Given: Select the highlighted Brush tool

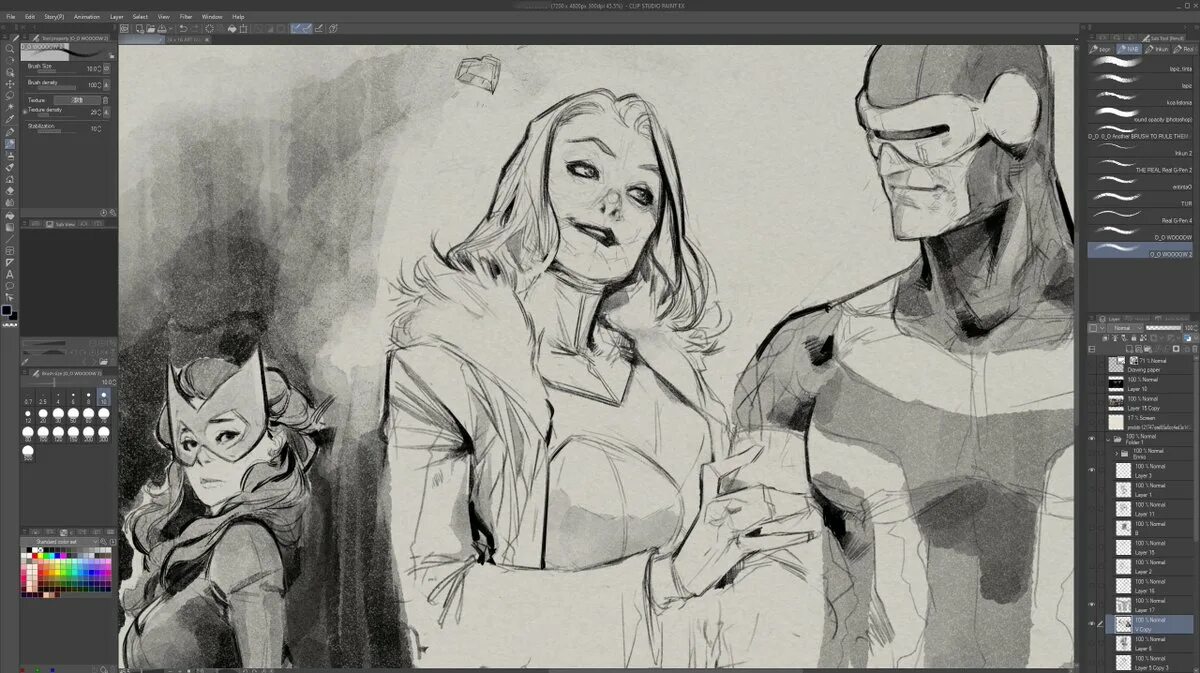Looking at the screenshot, I should (10, 145).
